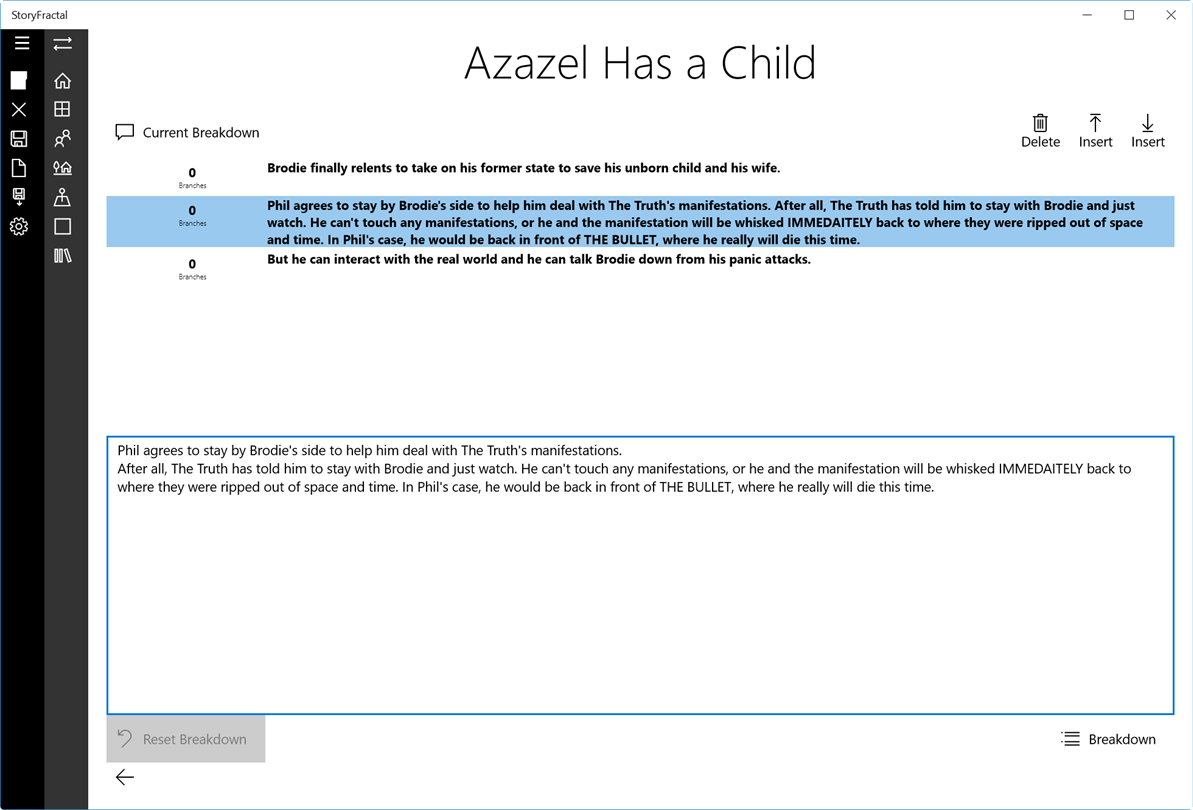This screenshot has width=1193, height=810.
Task: Click the floppy disk save icon
Action: coord(19,139)
